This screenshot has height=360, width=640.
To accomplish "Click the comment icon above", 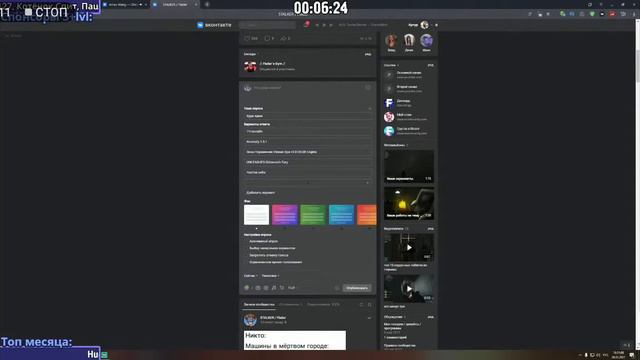I will click(x=267, y=38).
